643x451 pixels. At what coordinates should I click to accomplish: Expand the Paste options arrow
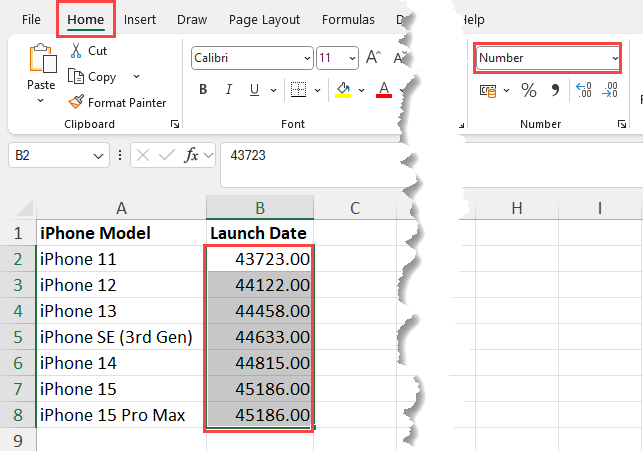click(41, 100)
